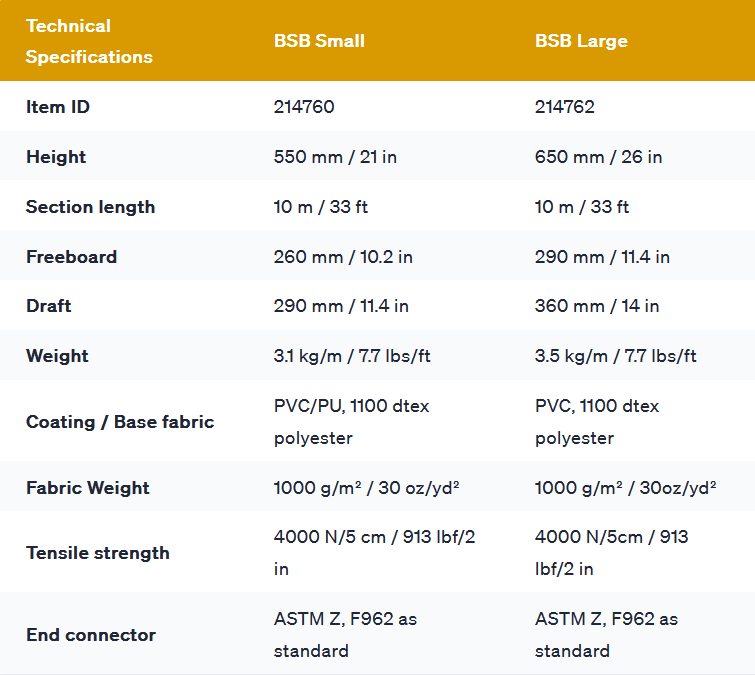Select the Draft row label
Image resolution: width=755 pixels, height=675 pixels.
(x=48, y=306)
